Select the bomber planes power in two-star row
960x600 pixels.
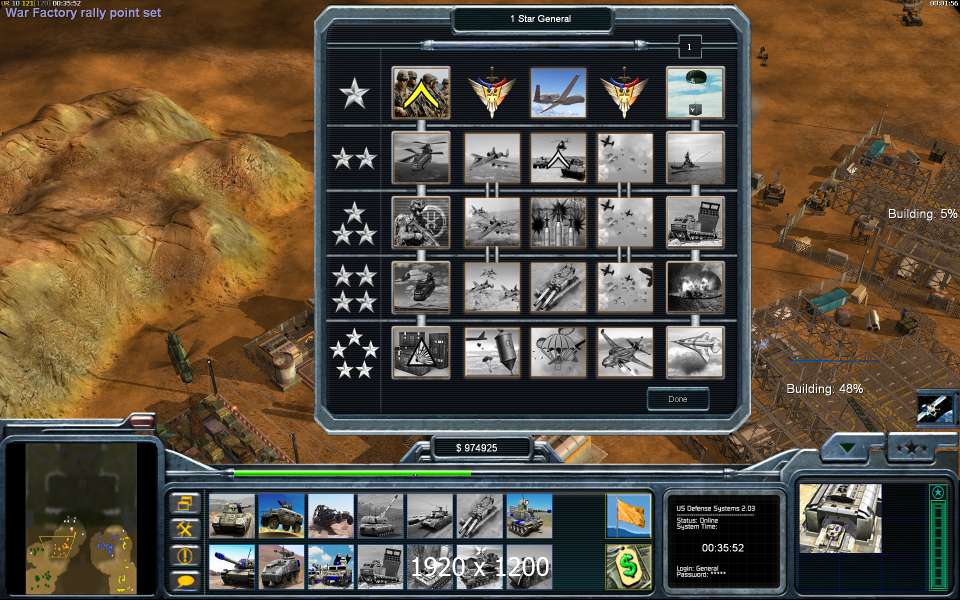[x=624, y=158]
